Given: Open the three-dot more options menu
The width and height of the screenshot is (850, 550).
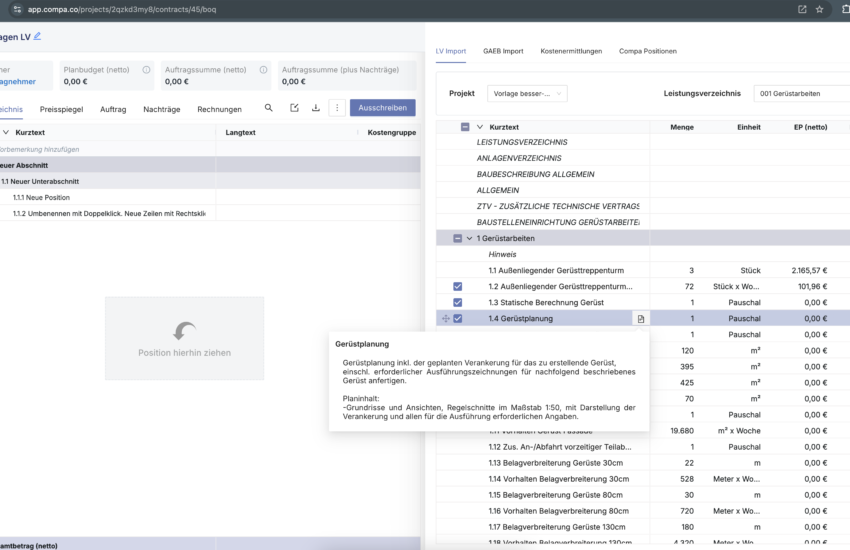Looking at the screenshot, I should coord(337,108).
